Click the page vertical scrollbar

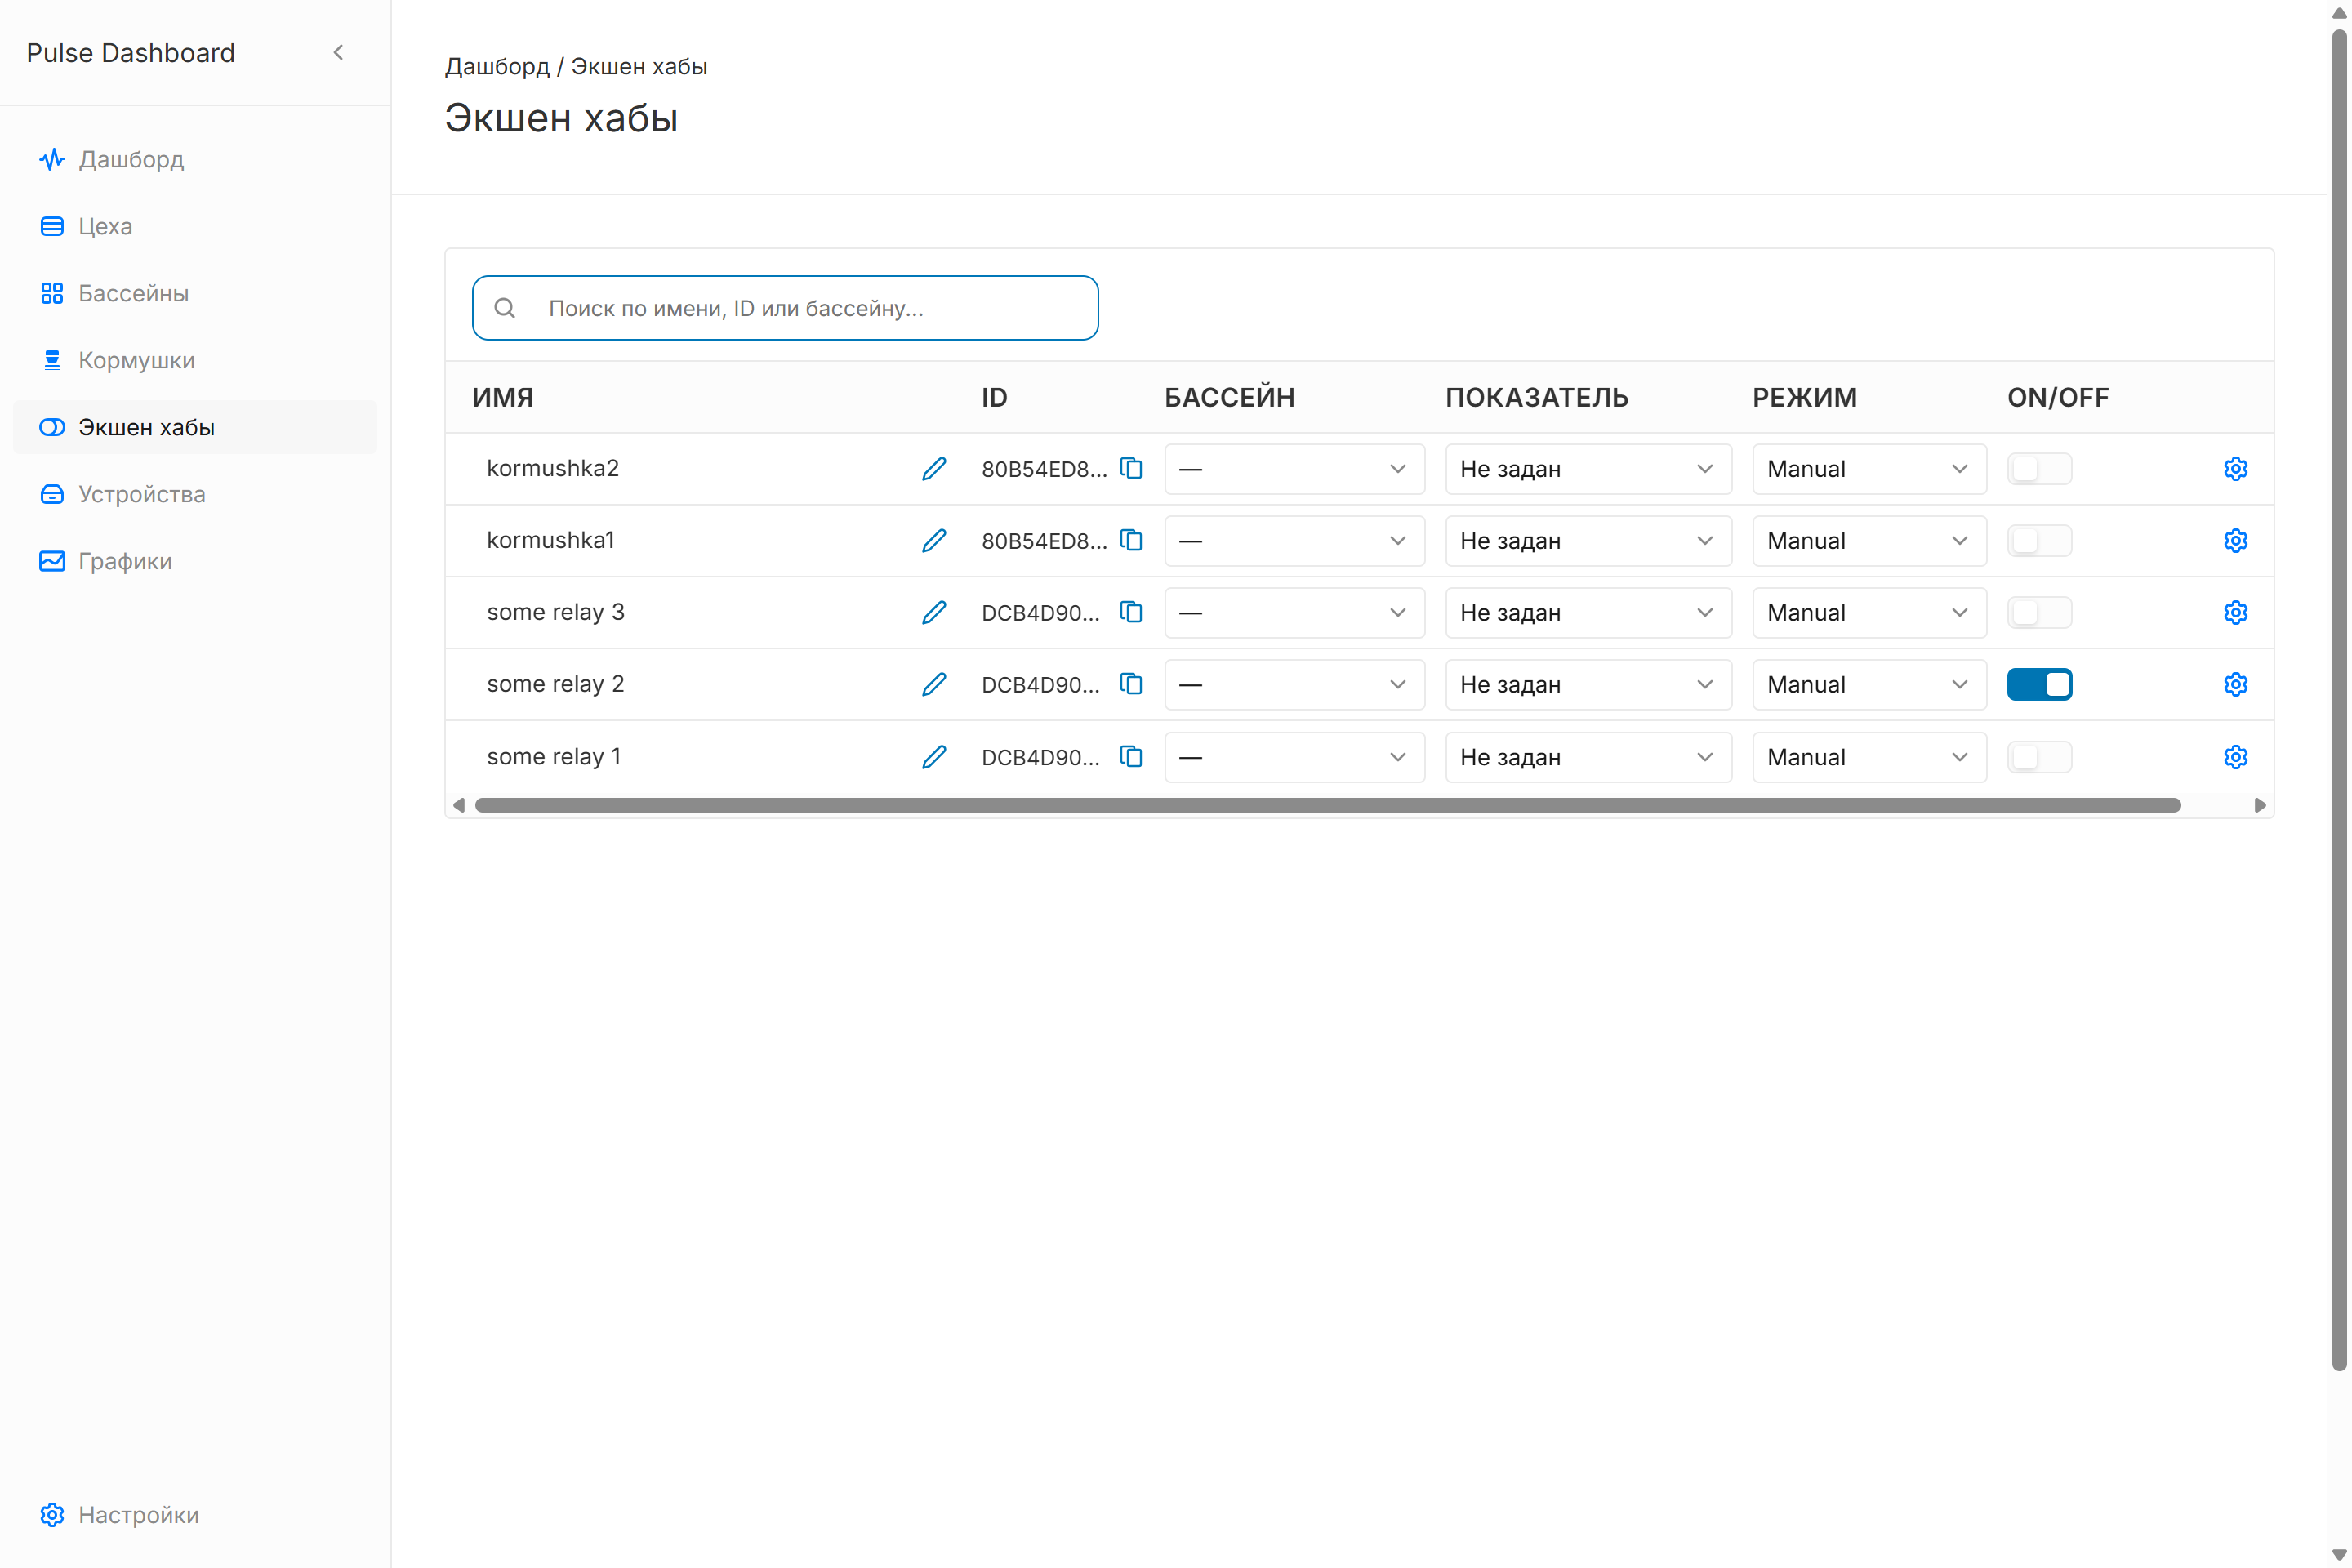pyautogui.click(x=2339, y=700)
